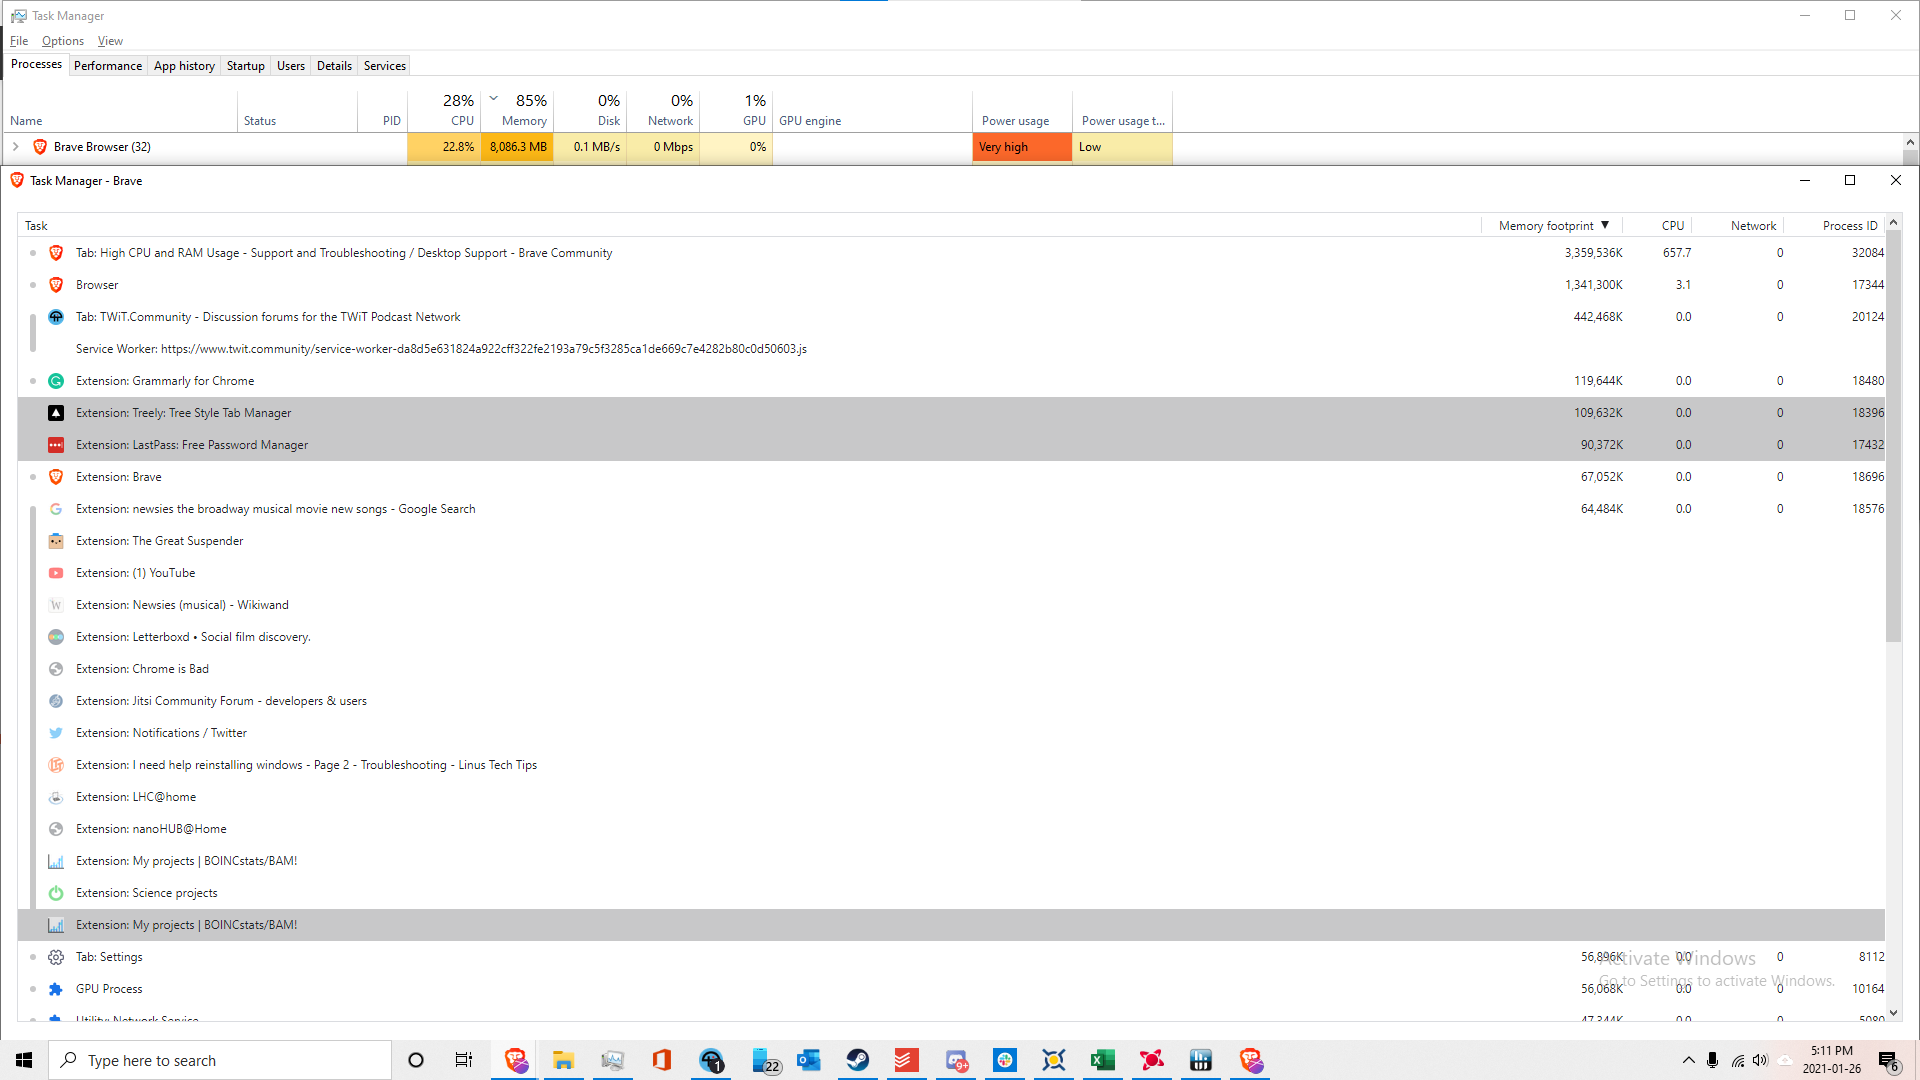Open Excel from the taskbar
Image resolution: width=1920 pixels, height=1080 pixels.
[1102, 1060]
